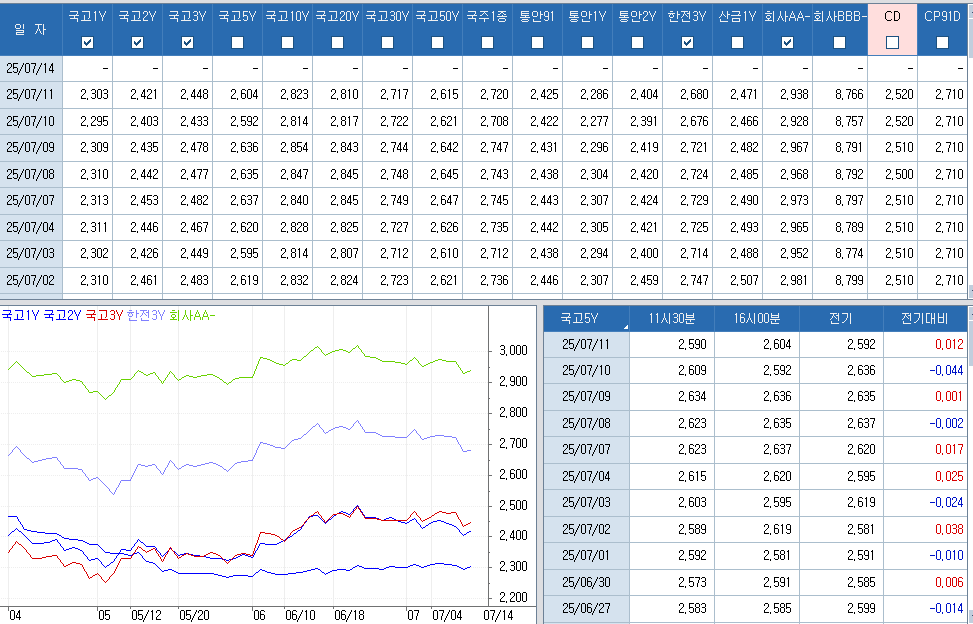This screenshot has height=624, width=973.
Task: Check the highlighted CD checkbox
Action: click(x=892, y=42)
